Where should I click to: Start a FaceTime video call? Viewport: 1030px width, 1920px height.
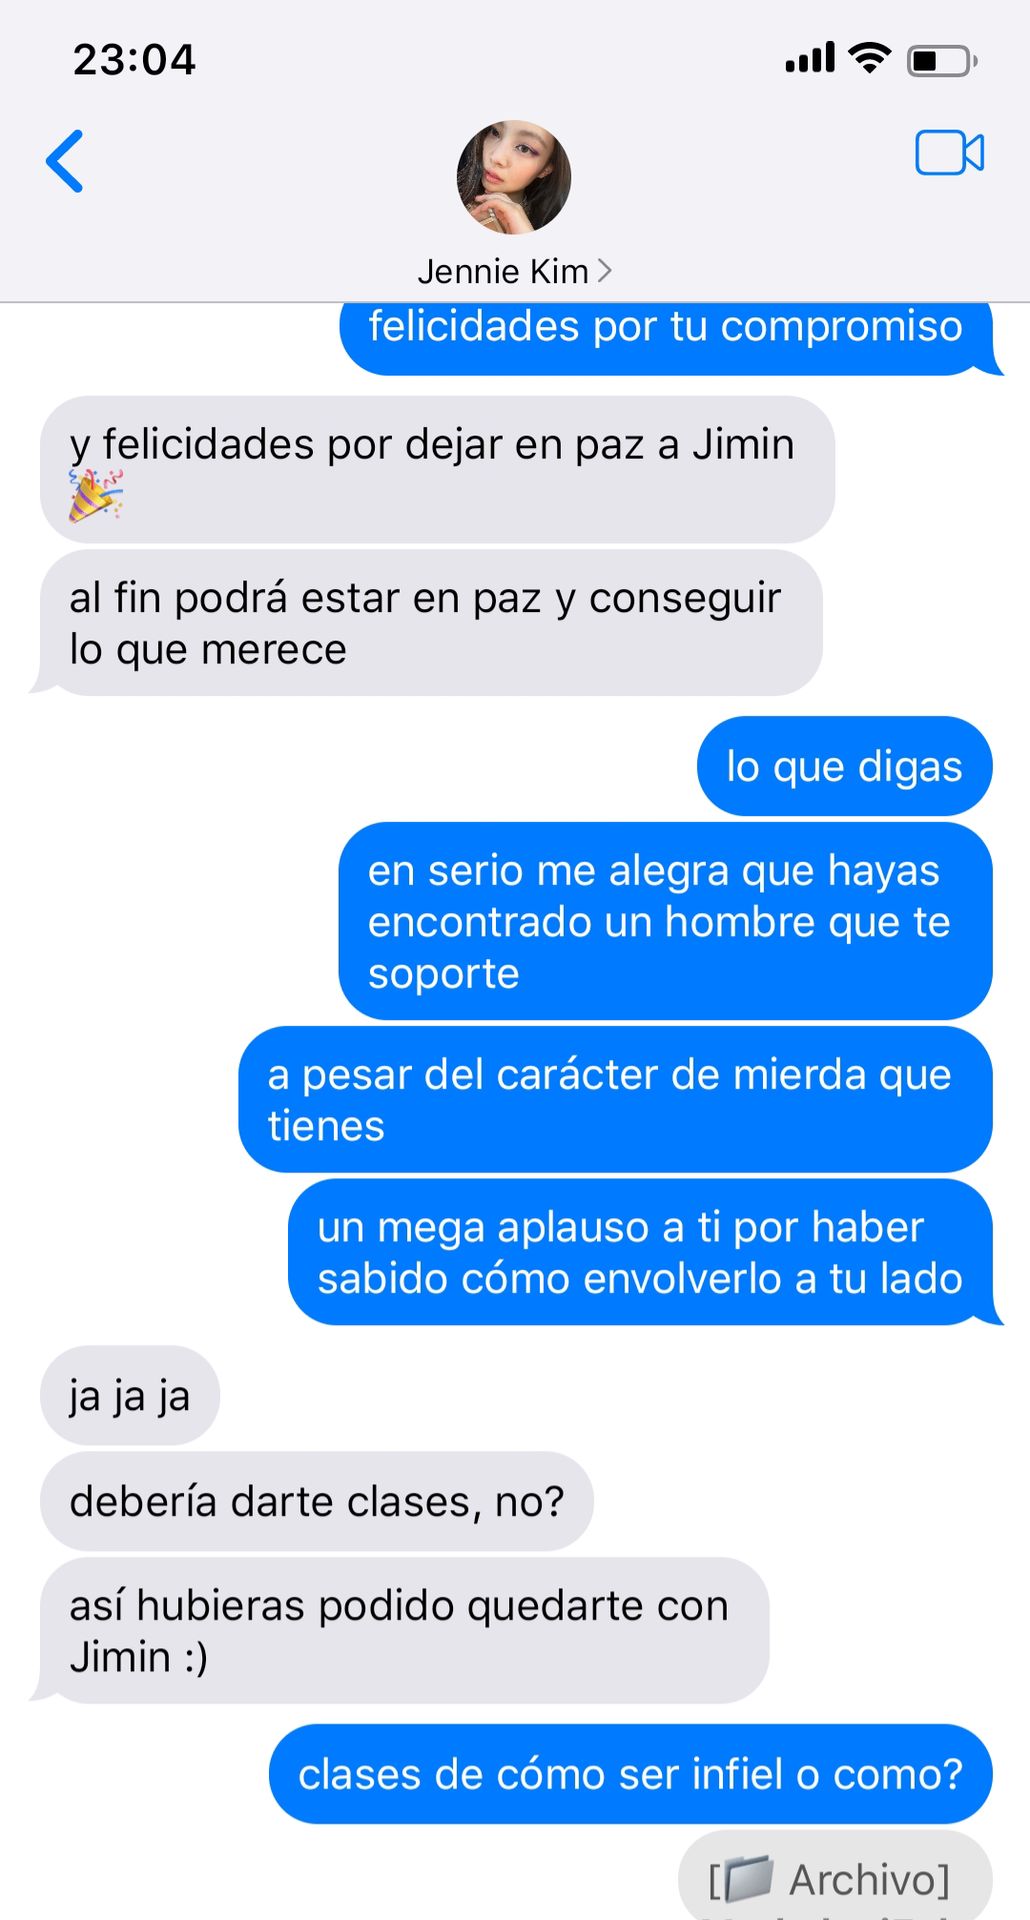click(x=949, y=153)
